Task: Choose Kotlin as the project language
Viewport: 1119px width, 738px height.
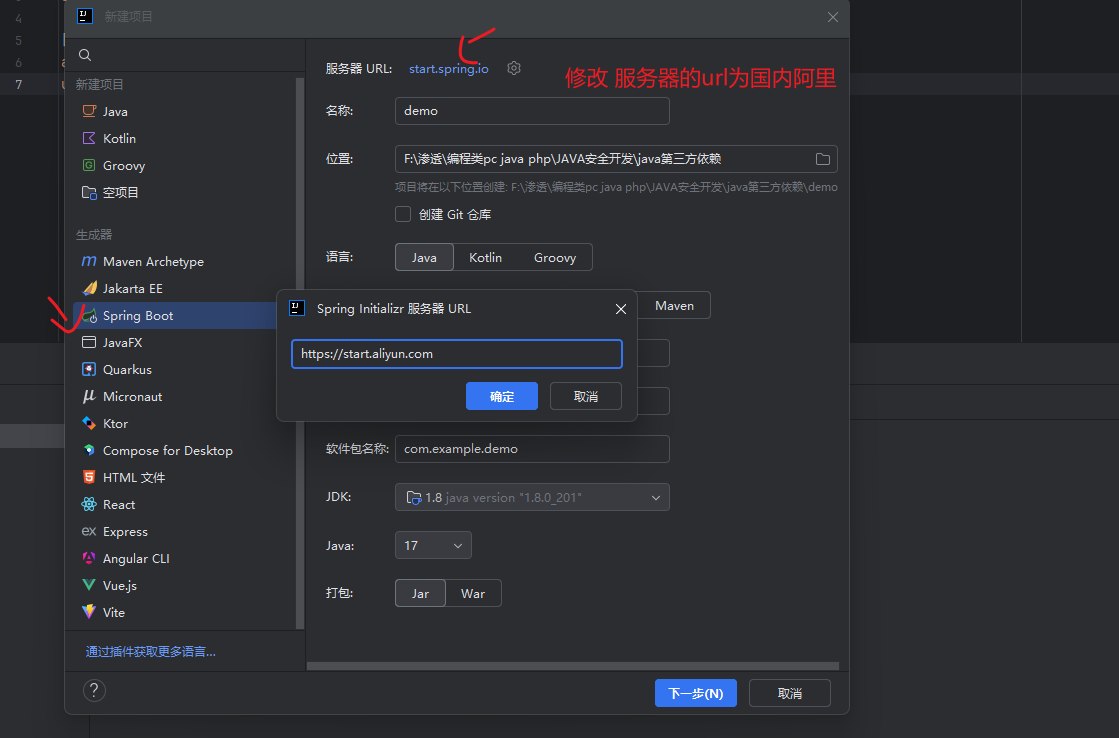Action: point(485,258)
